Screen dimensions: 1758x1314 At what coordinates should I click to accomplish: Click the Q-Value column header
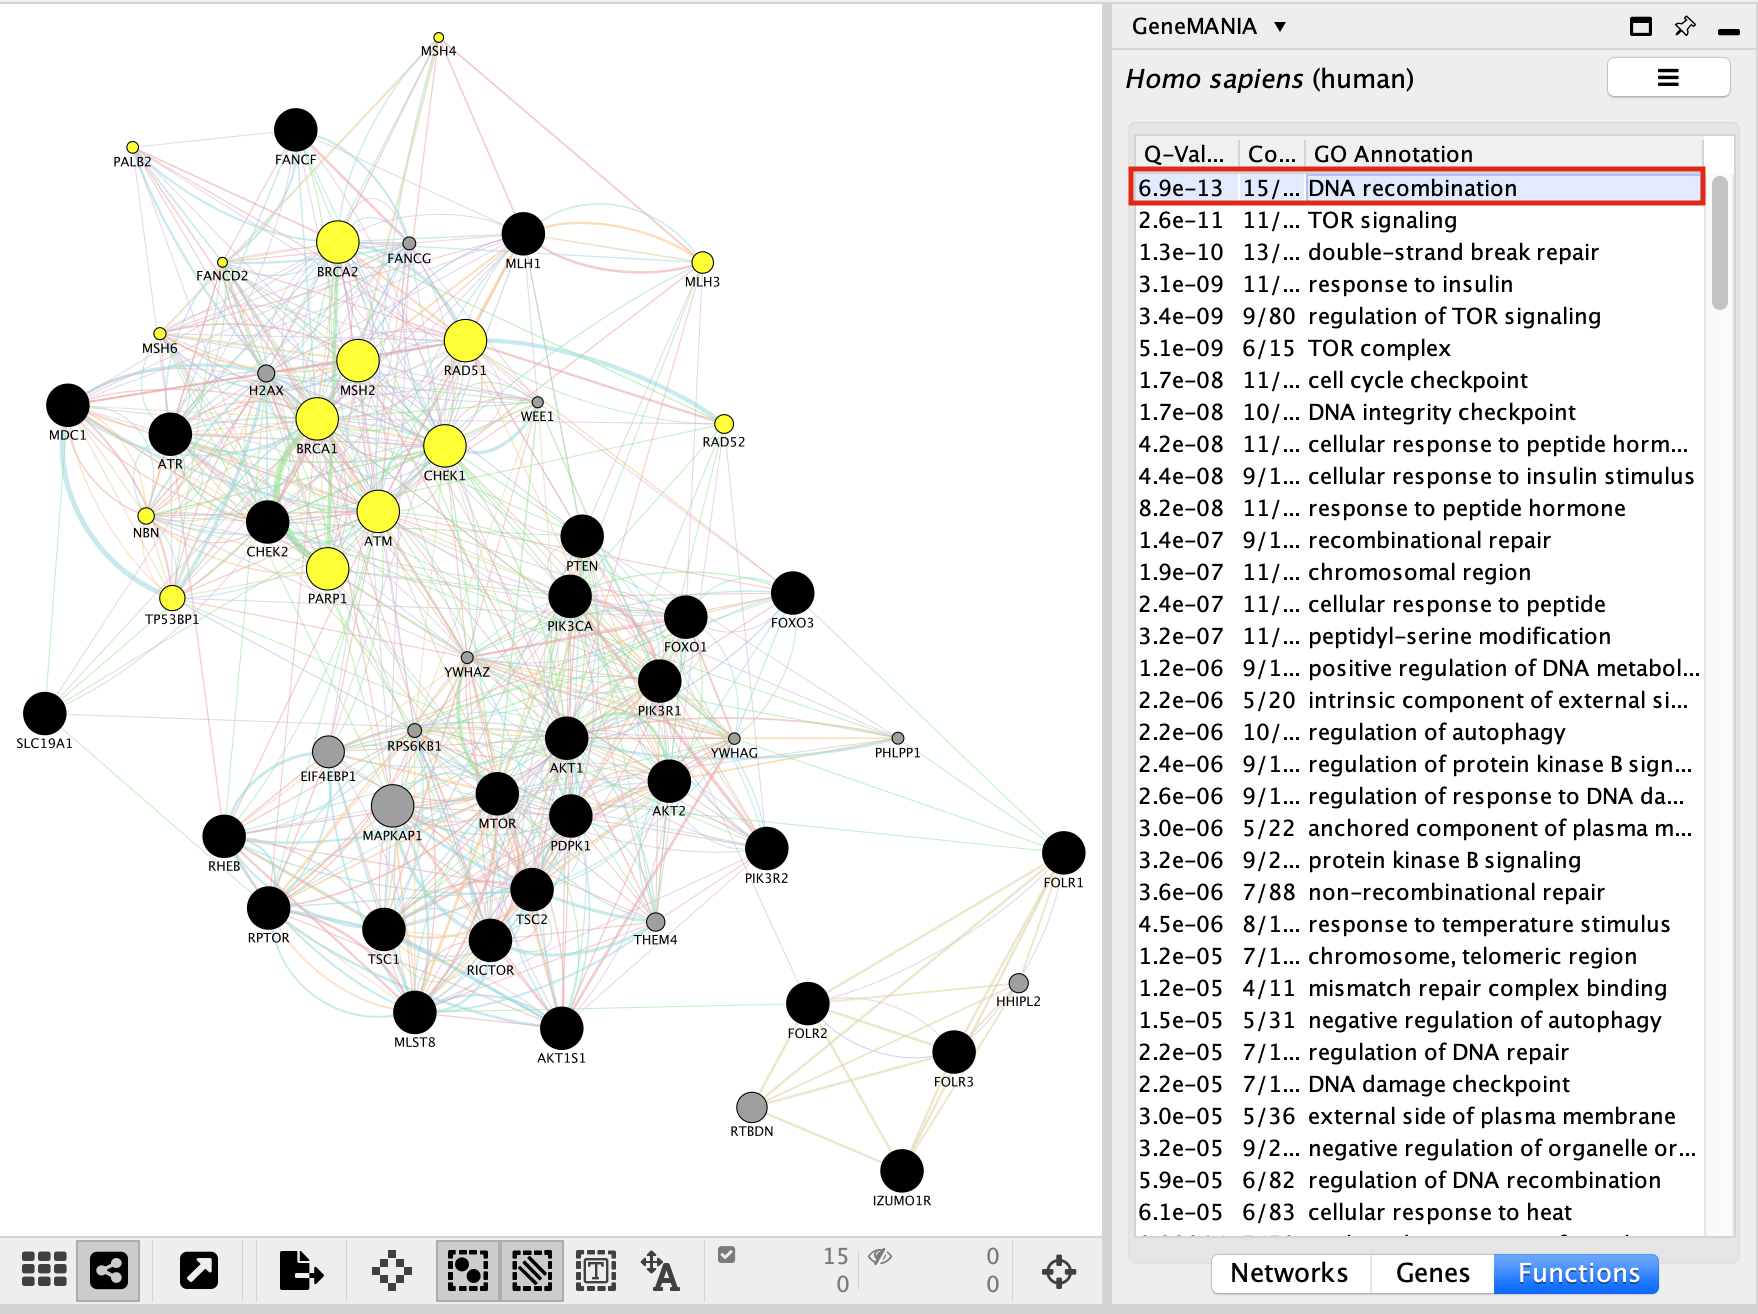point(1184,154)
